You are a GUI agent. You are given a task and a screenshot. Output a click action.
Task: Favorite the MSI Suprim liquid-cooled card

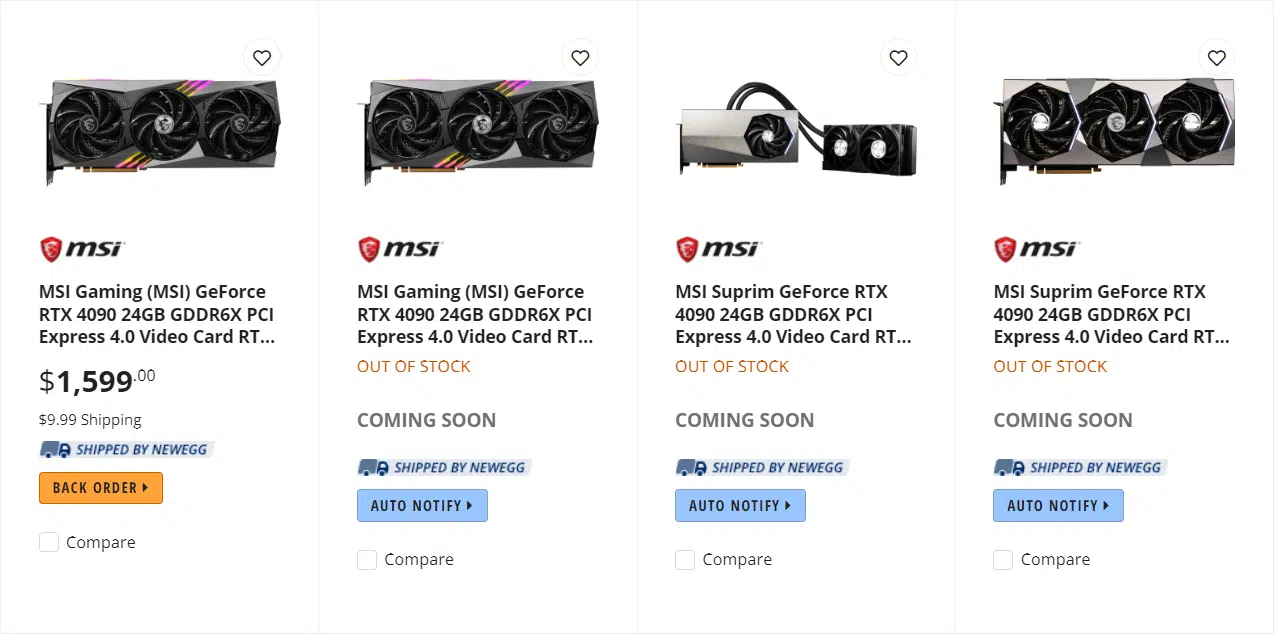[898, 58]
